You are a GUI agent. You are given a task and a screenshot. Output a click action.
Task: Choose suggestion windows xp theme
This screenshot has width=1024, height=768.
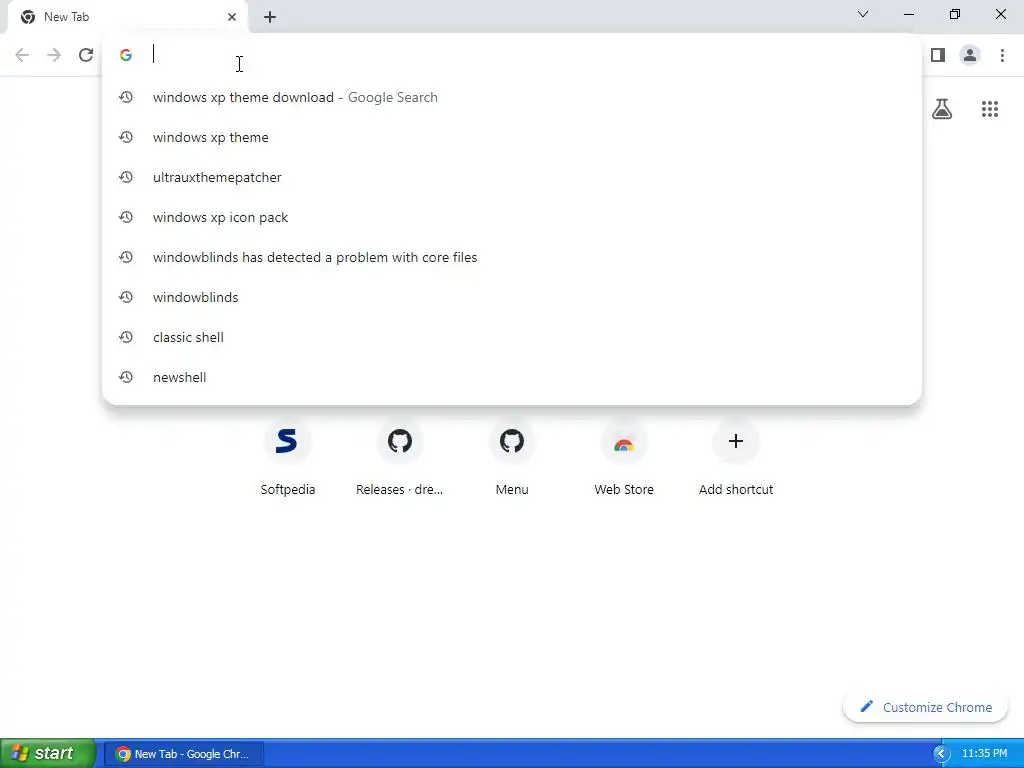(x=512, y=137)
